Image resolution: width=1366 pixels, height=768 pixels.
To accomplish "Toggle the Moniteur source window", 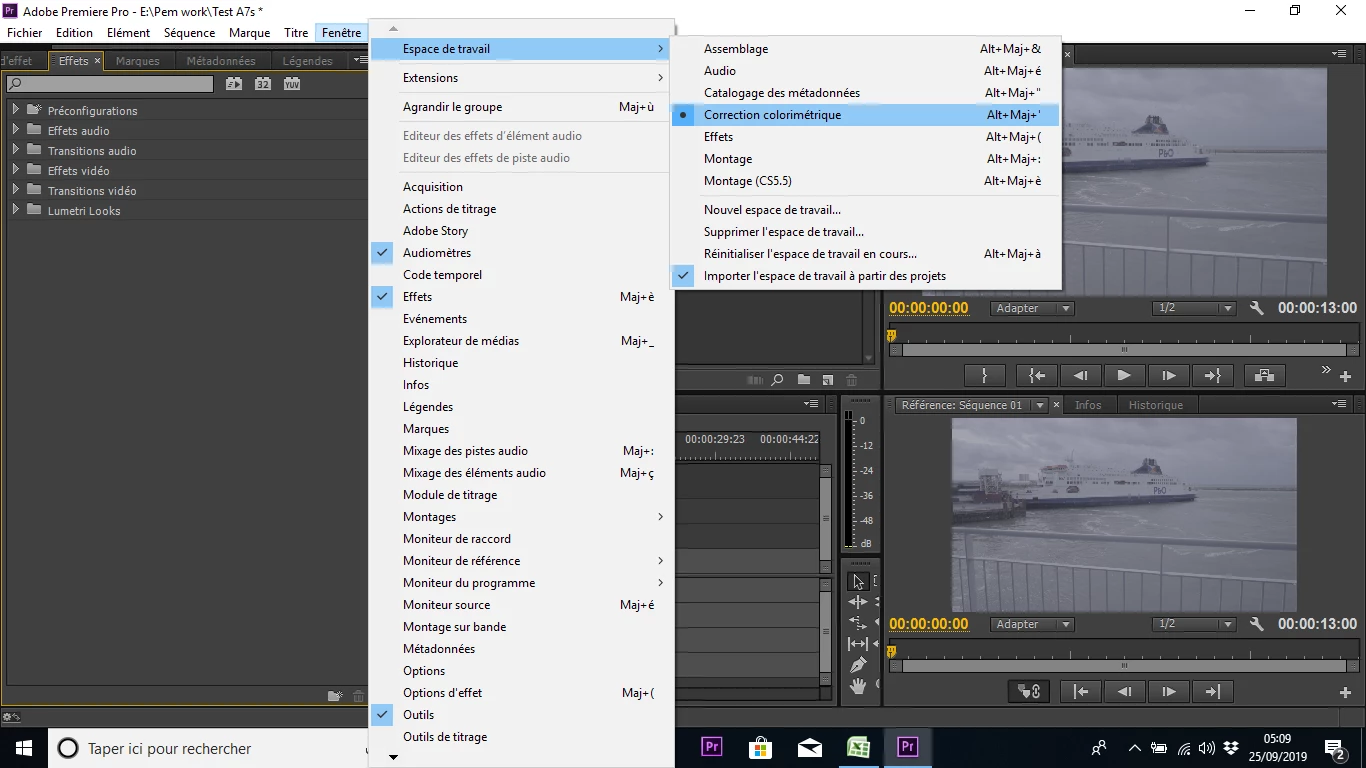I will point(521,605).
